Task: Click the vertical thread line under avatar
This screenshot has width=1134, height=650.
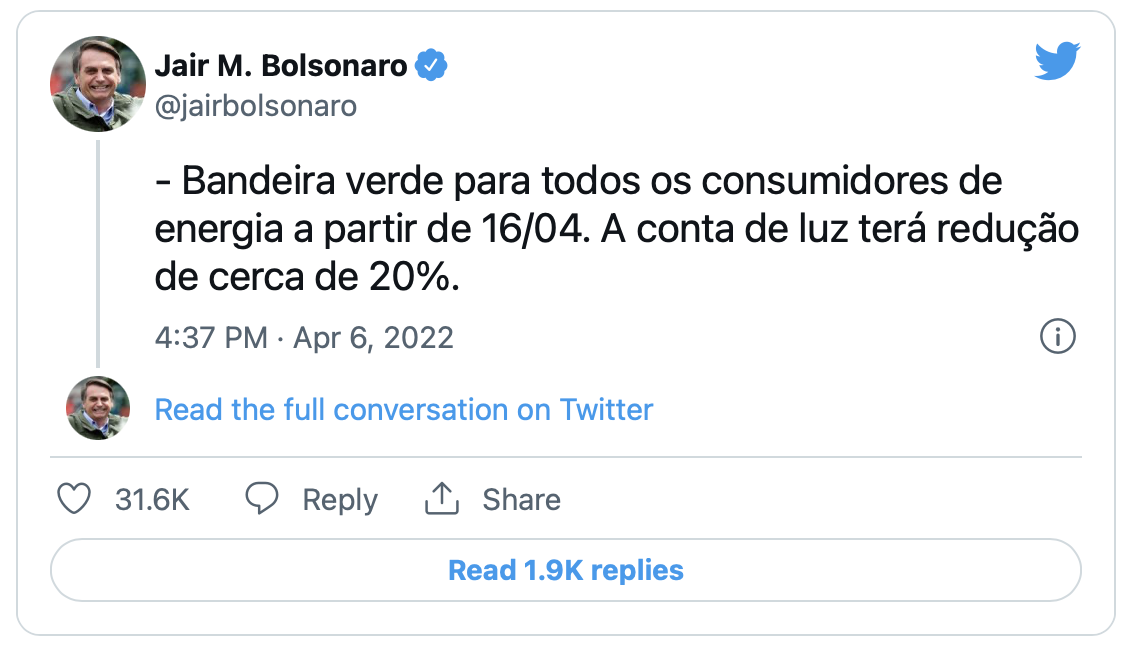Action: click(98, 252)
